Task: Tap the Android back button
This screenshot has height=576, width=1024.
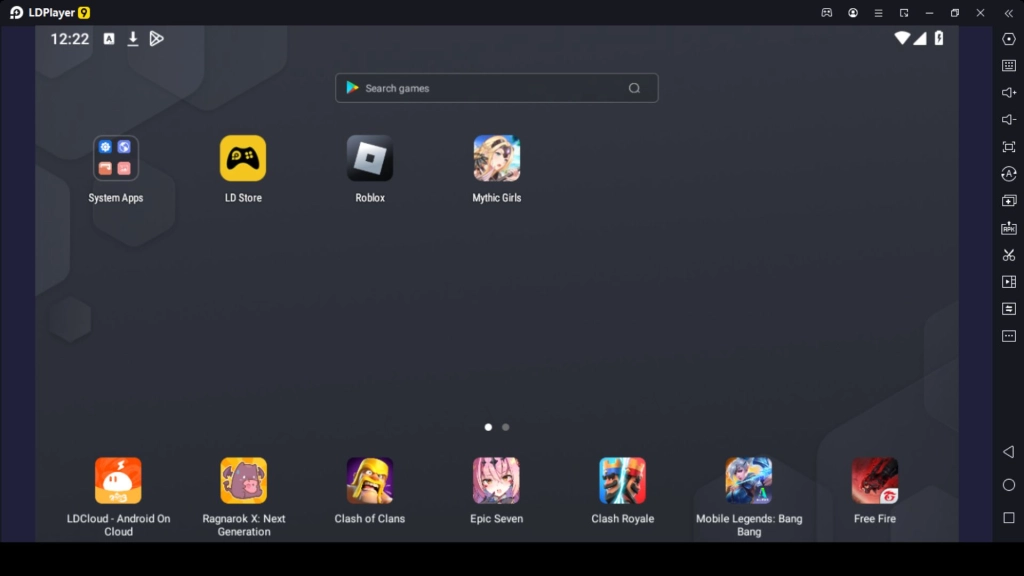Action: [x=1008, y=452]
